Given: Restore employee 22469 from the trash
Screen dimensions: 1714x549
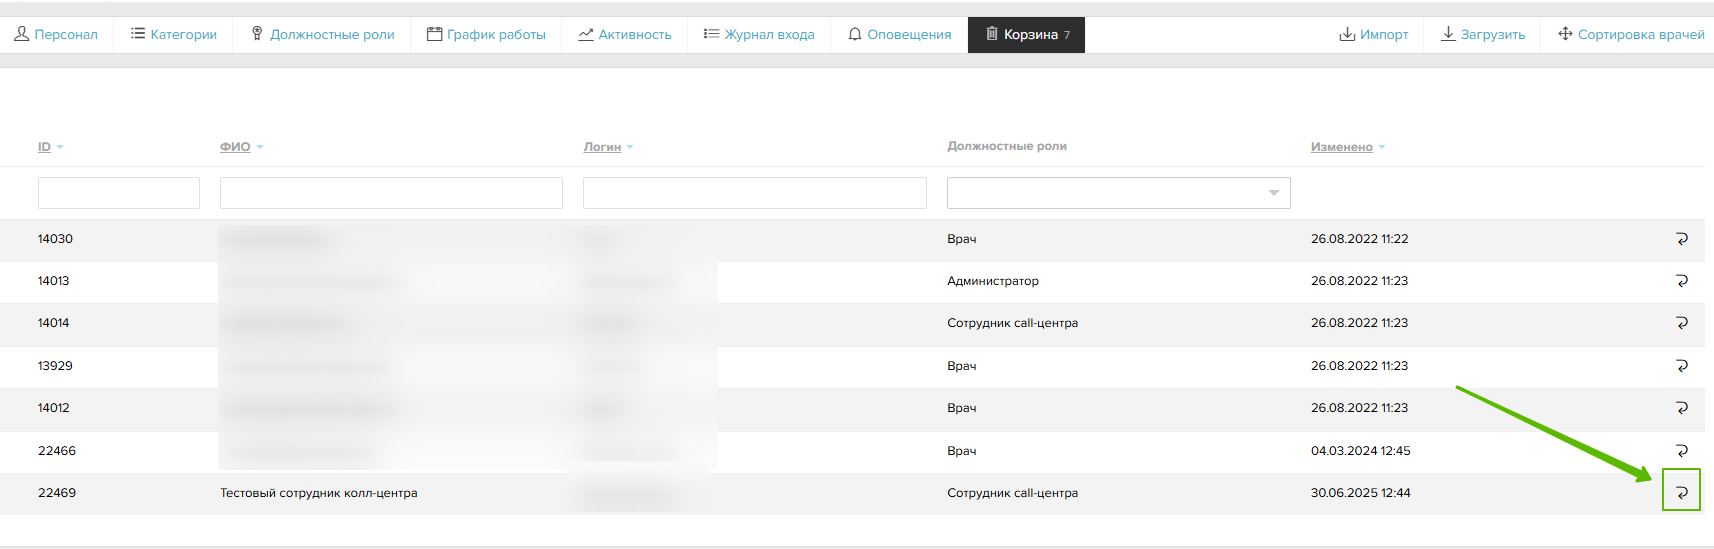Looking at the screenshot, I should pyautogui.click(x=1681, y=492).
